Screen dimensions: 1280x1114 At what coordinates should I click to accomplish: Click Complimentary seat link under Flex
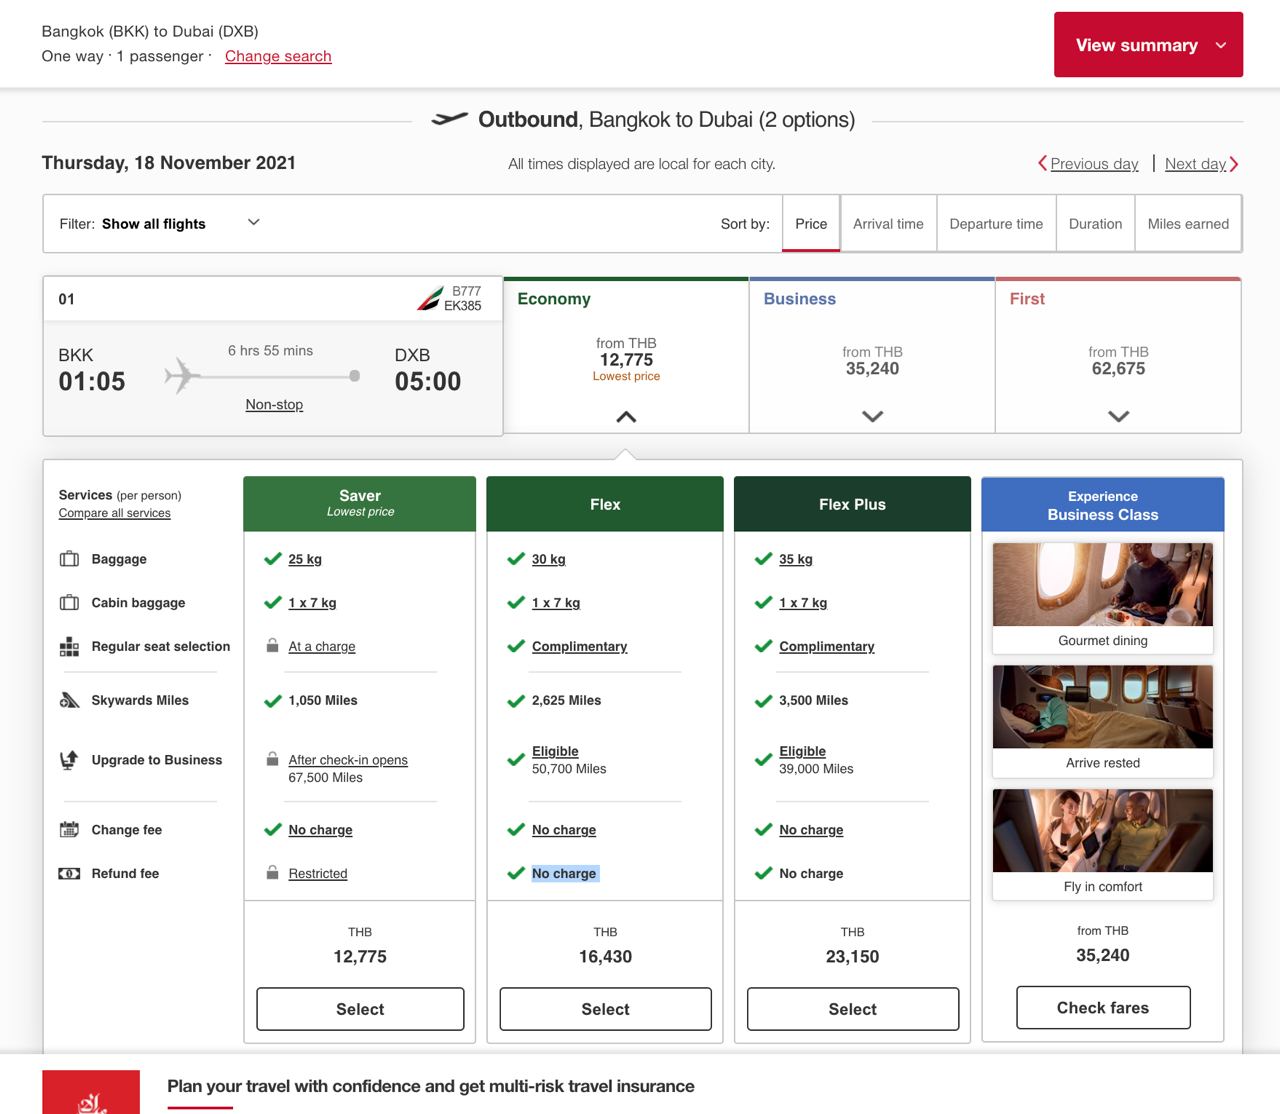click(579, 646)
